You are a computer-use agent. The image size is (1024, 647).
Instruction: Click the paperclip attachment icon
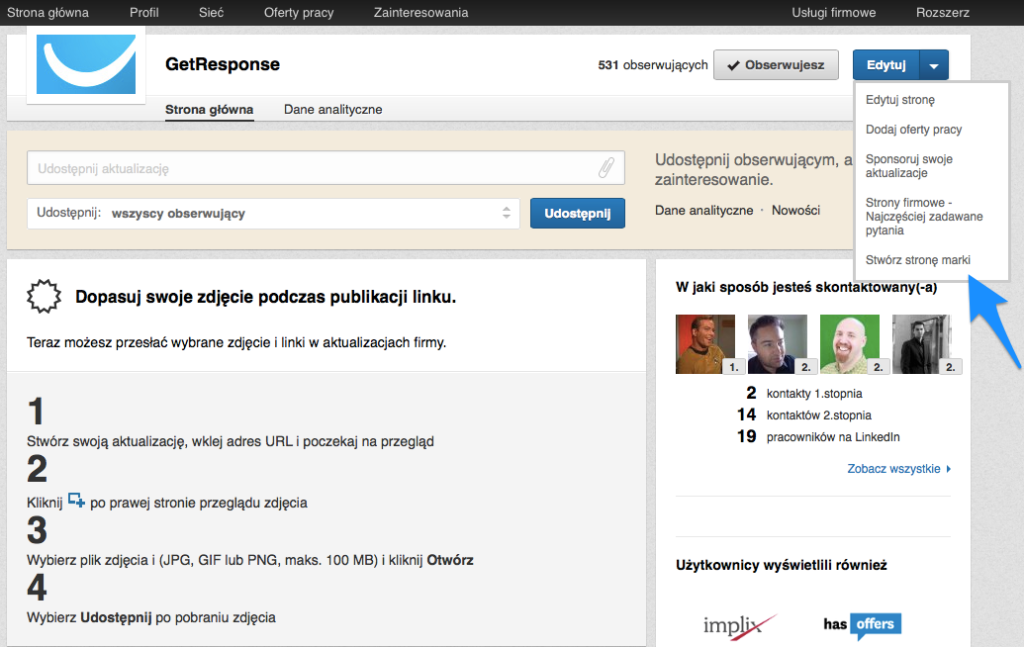click(606, 168)
